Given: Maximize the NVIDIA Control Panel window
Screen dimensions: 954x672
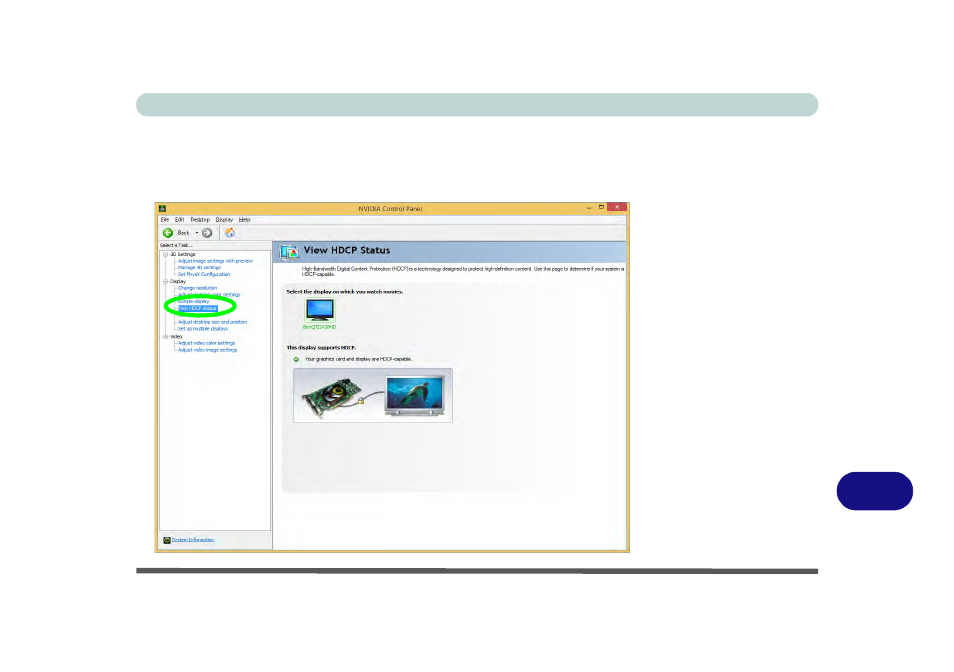Looking at the screenshot, I should click(x=601, y=207).
